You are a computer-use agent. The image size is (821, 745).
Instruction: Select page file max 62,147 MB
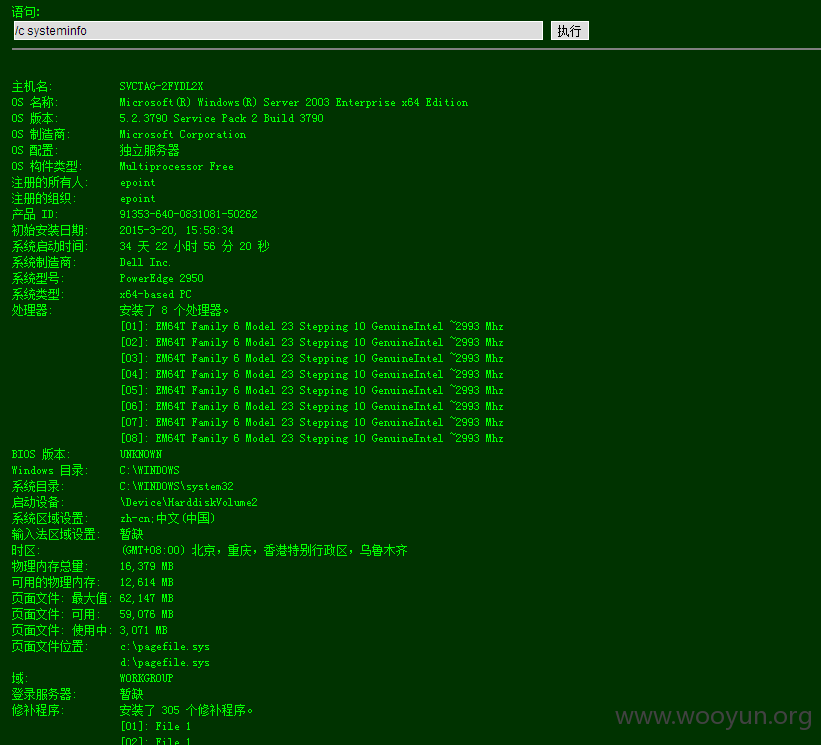(147, 598)
